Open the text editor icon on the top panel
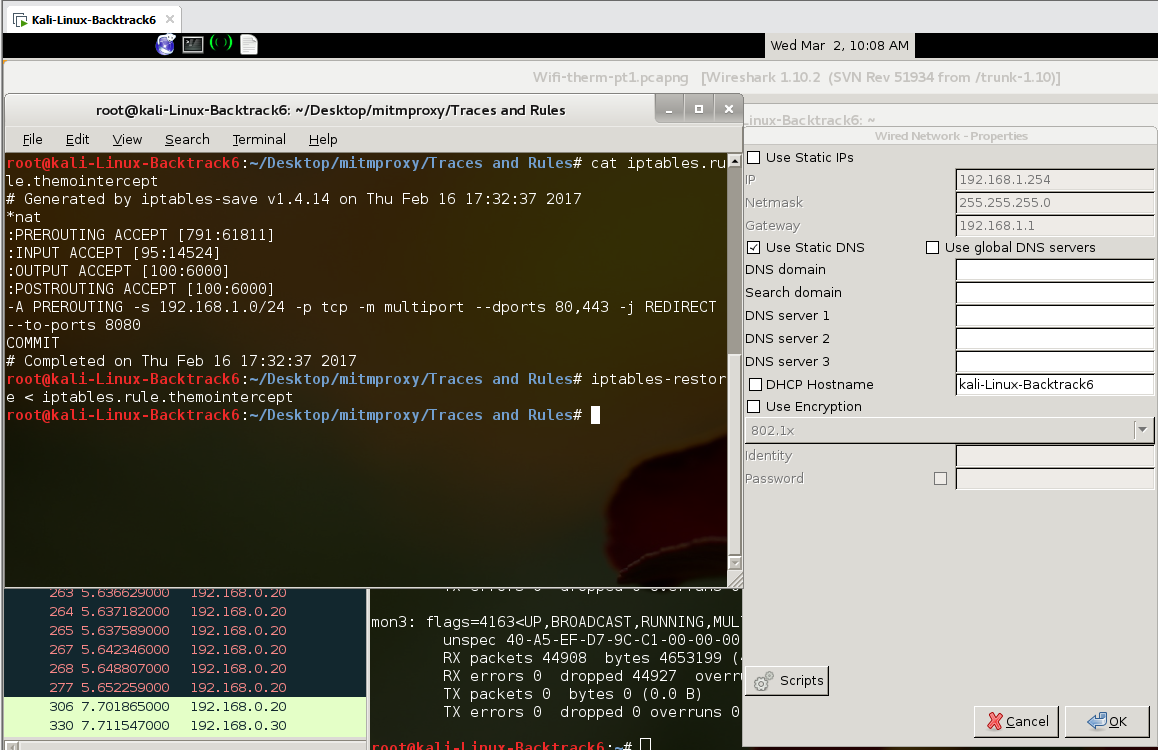The image size is (1158, 750). tap(247, 44)
